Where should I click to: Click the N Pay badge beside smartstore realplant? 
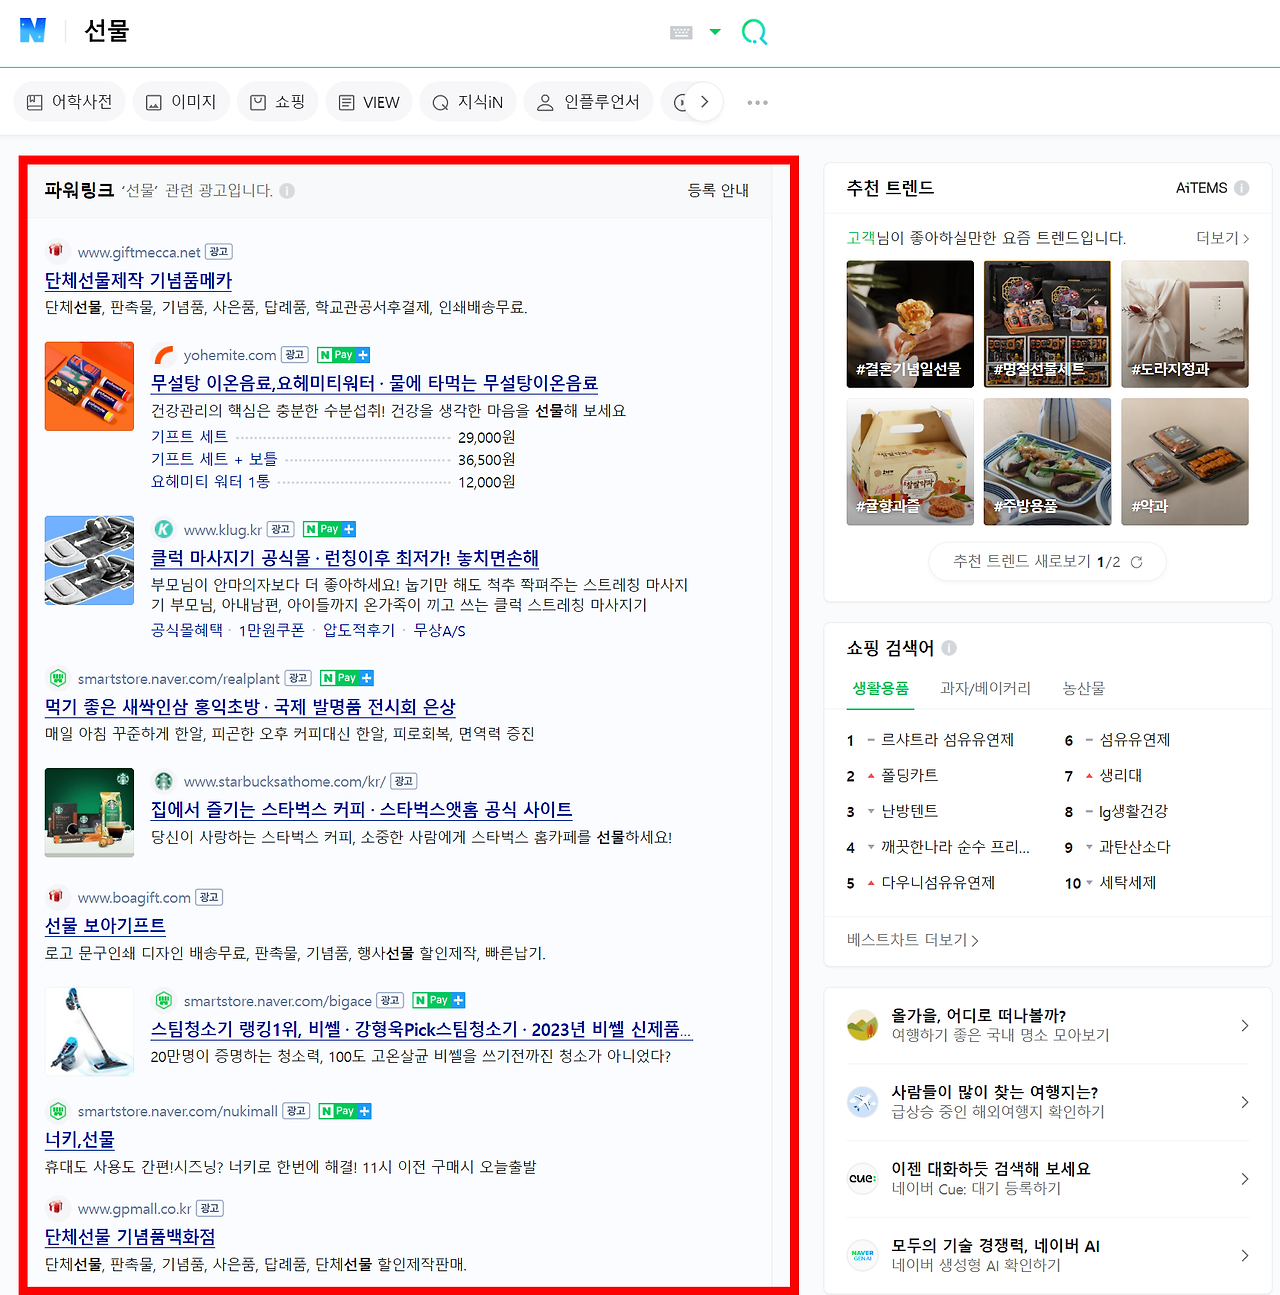(x=347, y=678)
